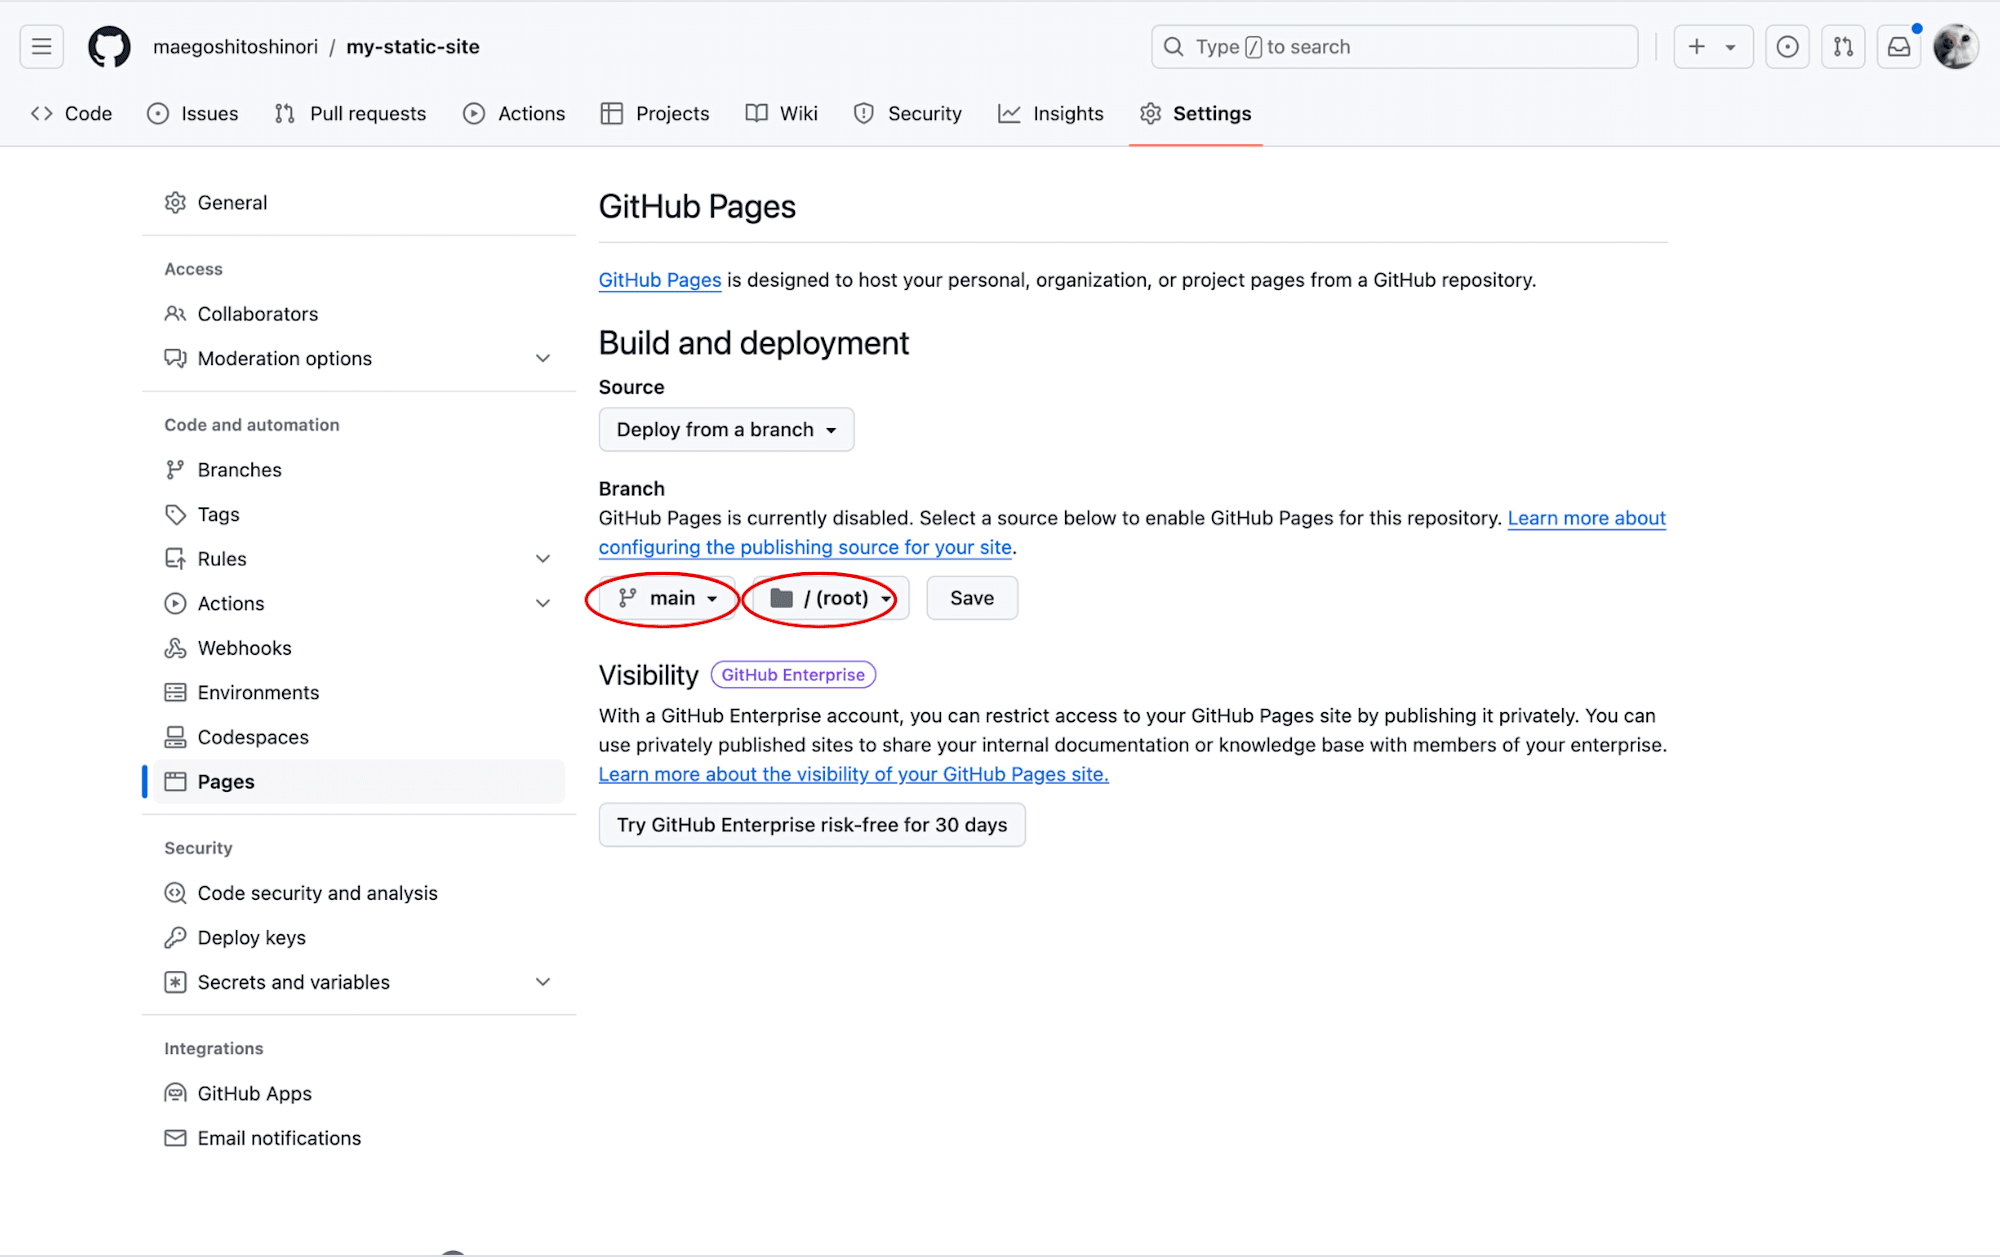The width and height of the screenshot is (2000, 1257).
Task: Open dropdown caret beside plus button
Action: pyautogui.click(x=1731, y=47)
